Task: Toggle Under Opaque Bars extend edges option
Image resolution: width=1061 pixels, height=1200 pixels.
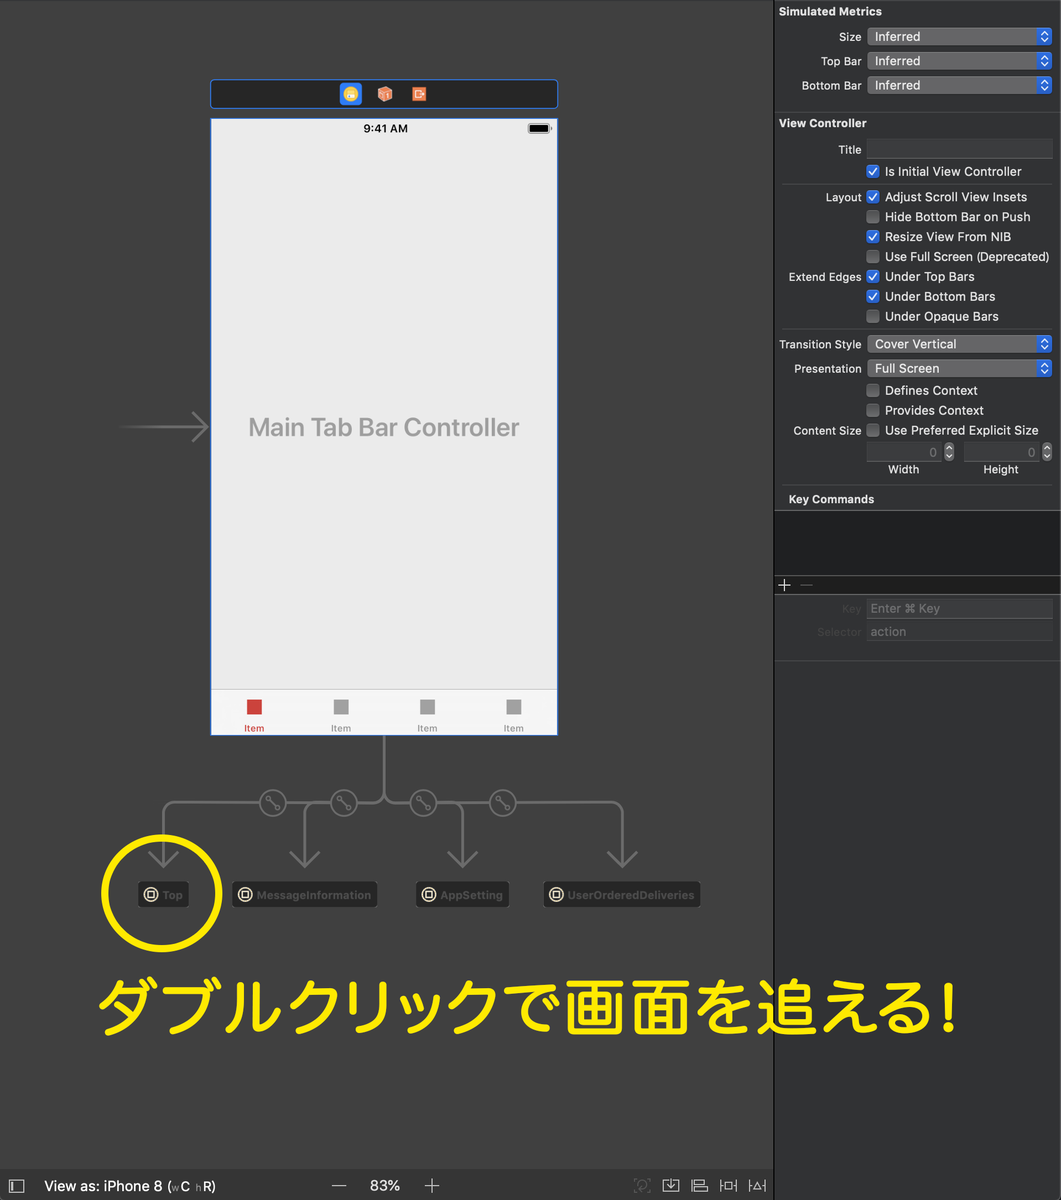Action: pos(872,316)
